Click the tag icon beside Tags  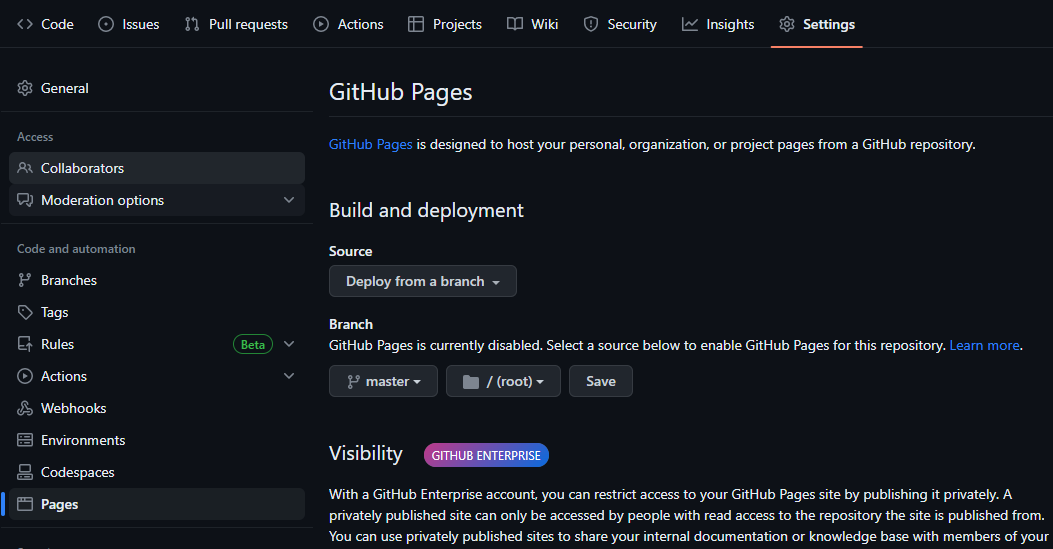pyautogui.click(x=25, y=312)
